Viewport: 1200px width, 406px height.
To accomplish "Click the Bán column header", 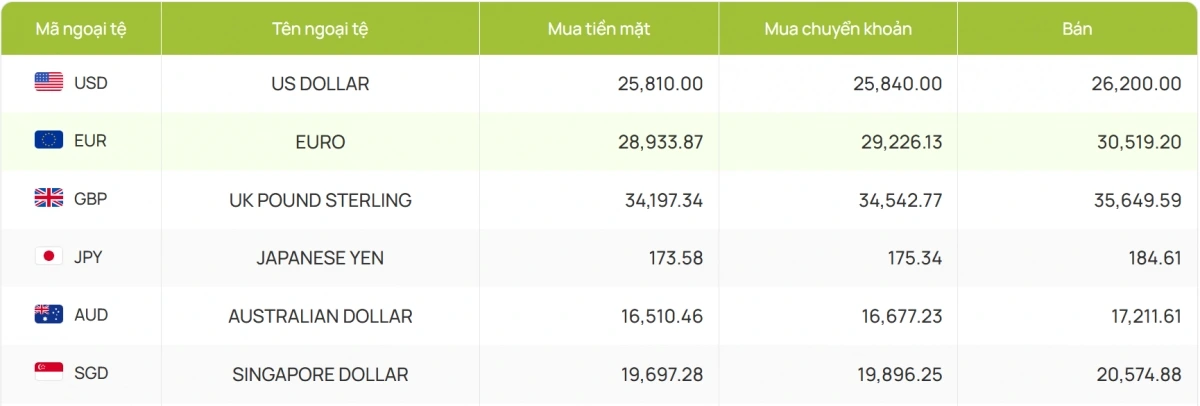I will (x=1077, y=29).
